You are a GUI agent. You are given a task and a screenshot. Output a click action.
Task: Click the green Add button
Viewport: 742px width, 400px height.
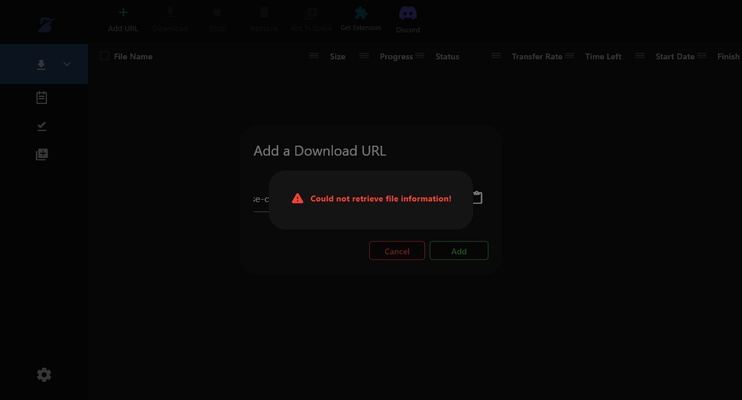click(x=459, y=251)
